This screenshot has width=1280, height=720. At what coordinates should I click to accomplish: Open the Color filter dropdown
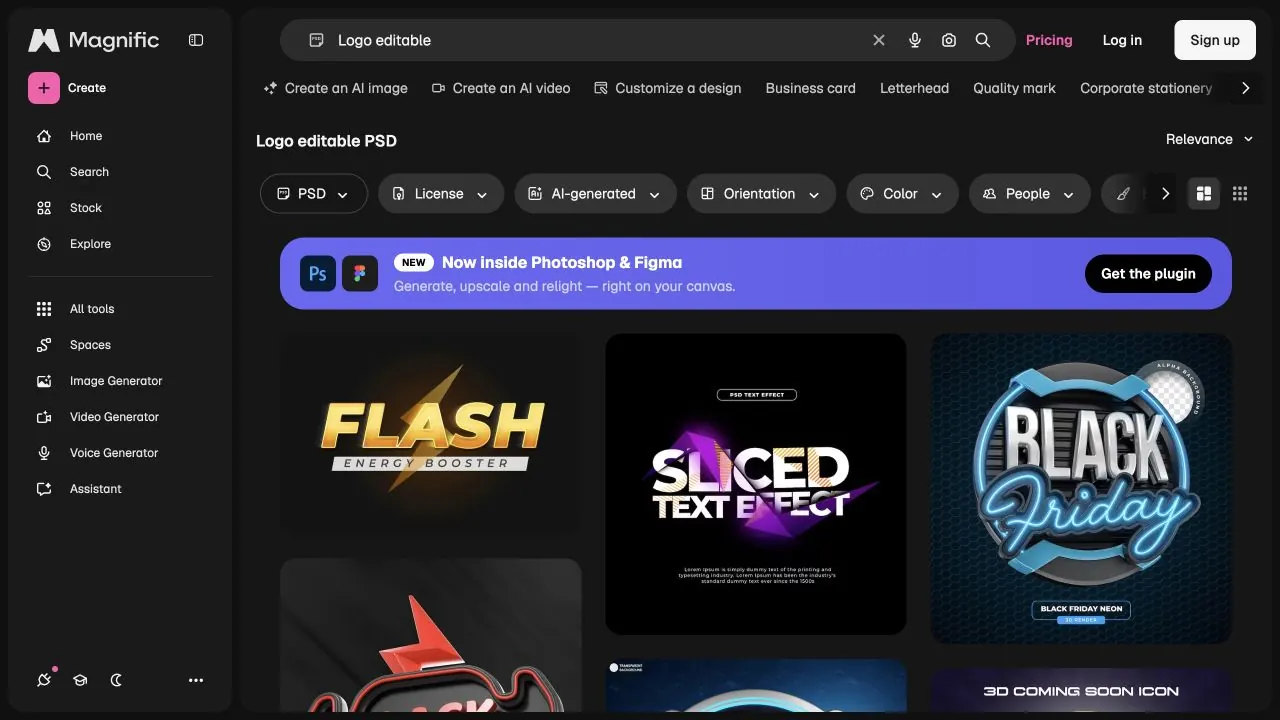click(x=903, y=194)
